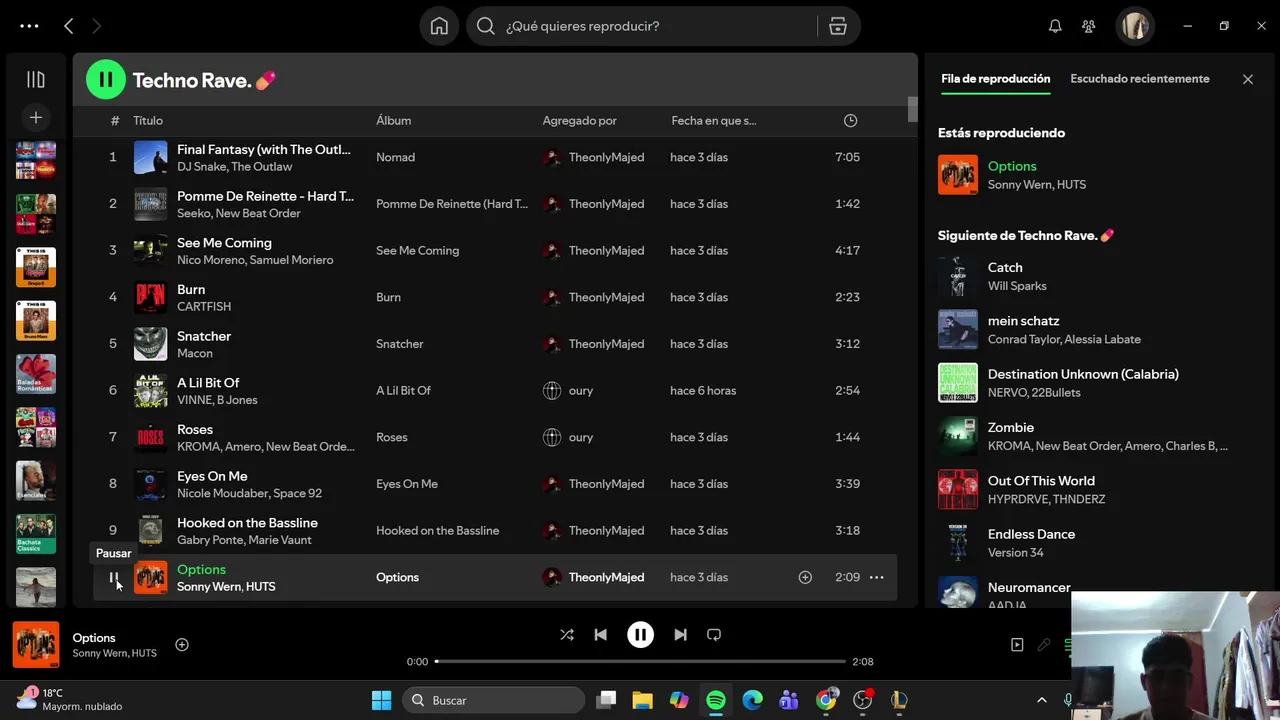Open File Explorer from the taskbar
Viewport: 1280px width, 720px height.
click(x=642, y=700)
